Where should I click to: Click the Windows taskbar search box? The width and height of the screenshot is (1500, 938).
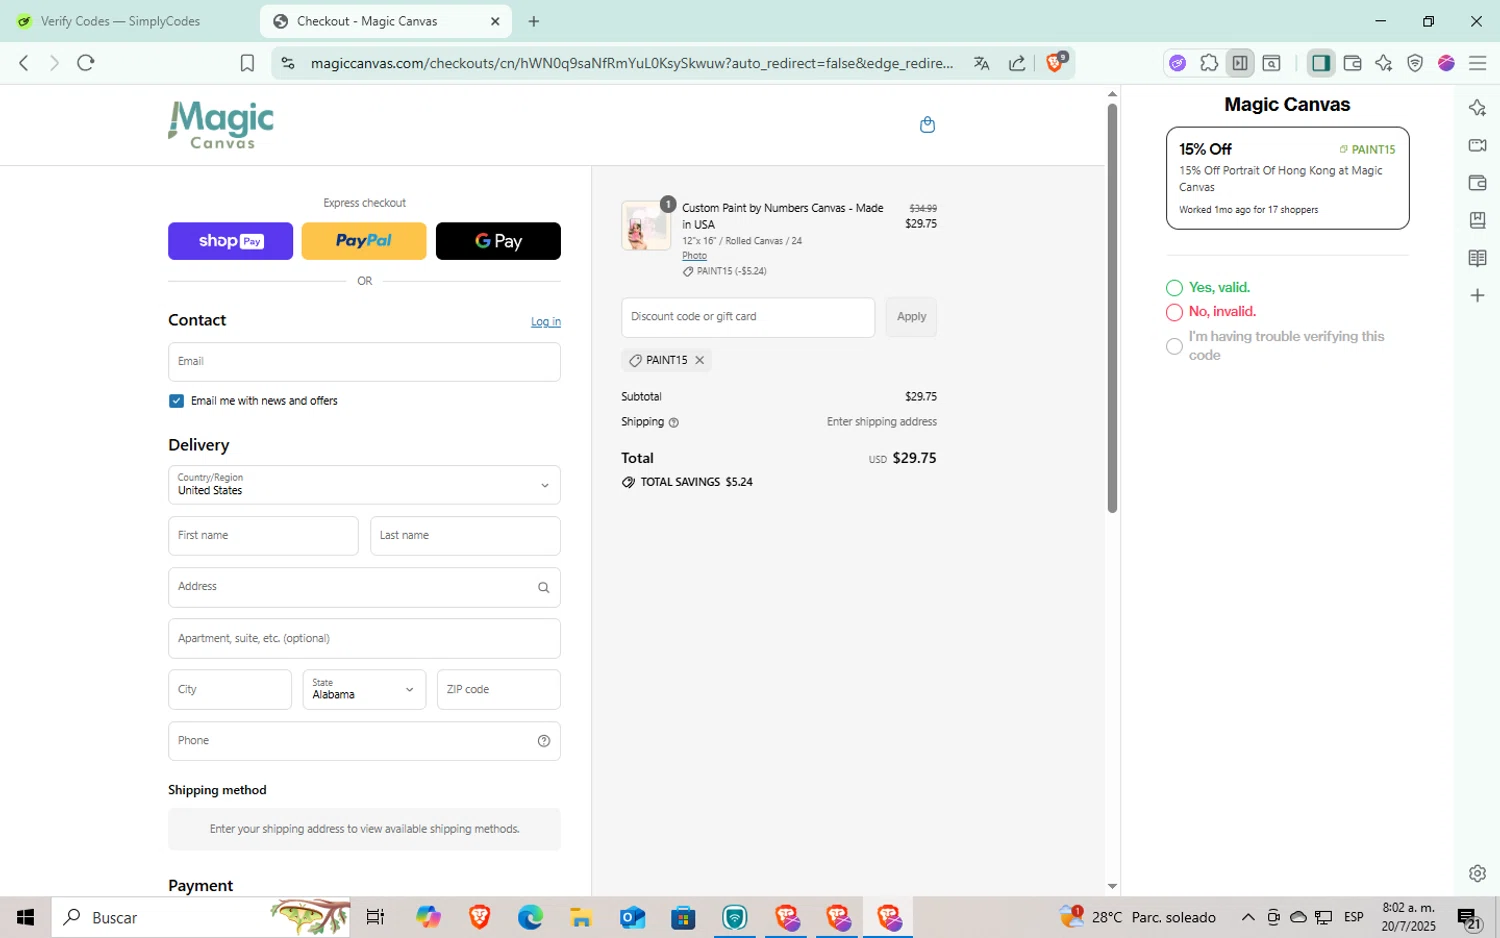point(200,917)
